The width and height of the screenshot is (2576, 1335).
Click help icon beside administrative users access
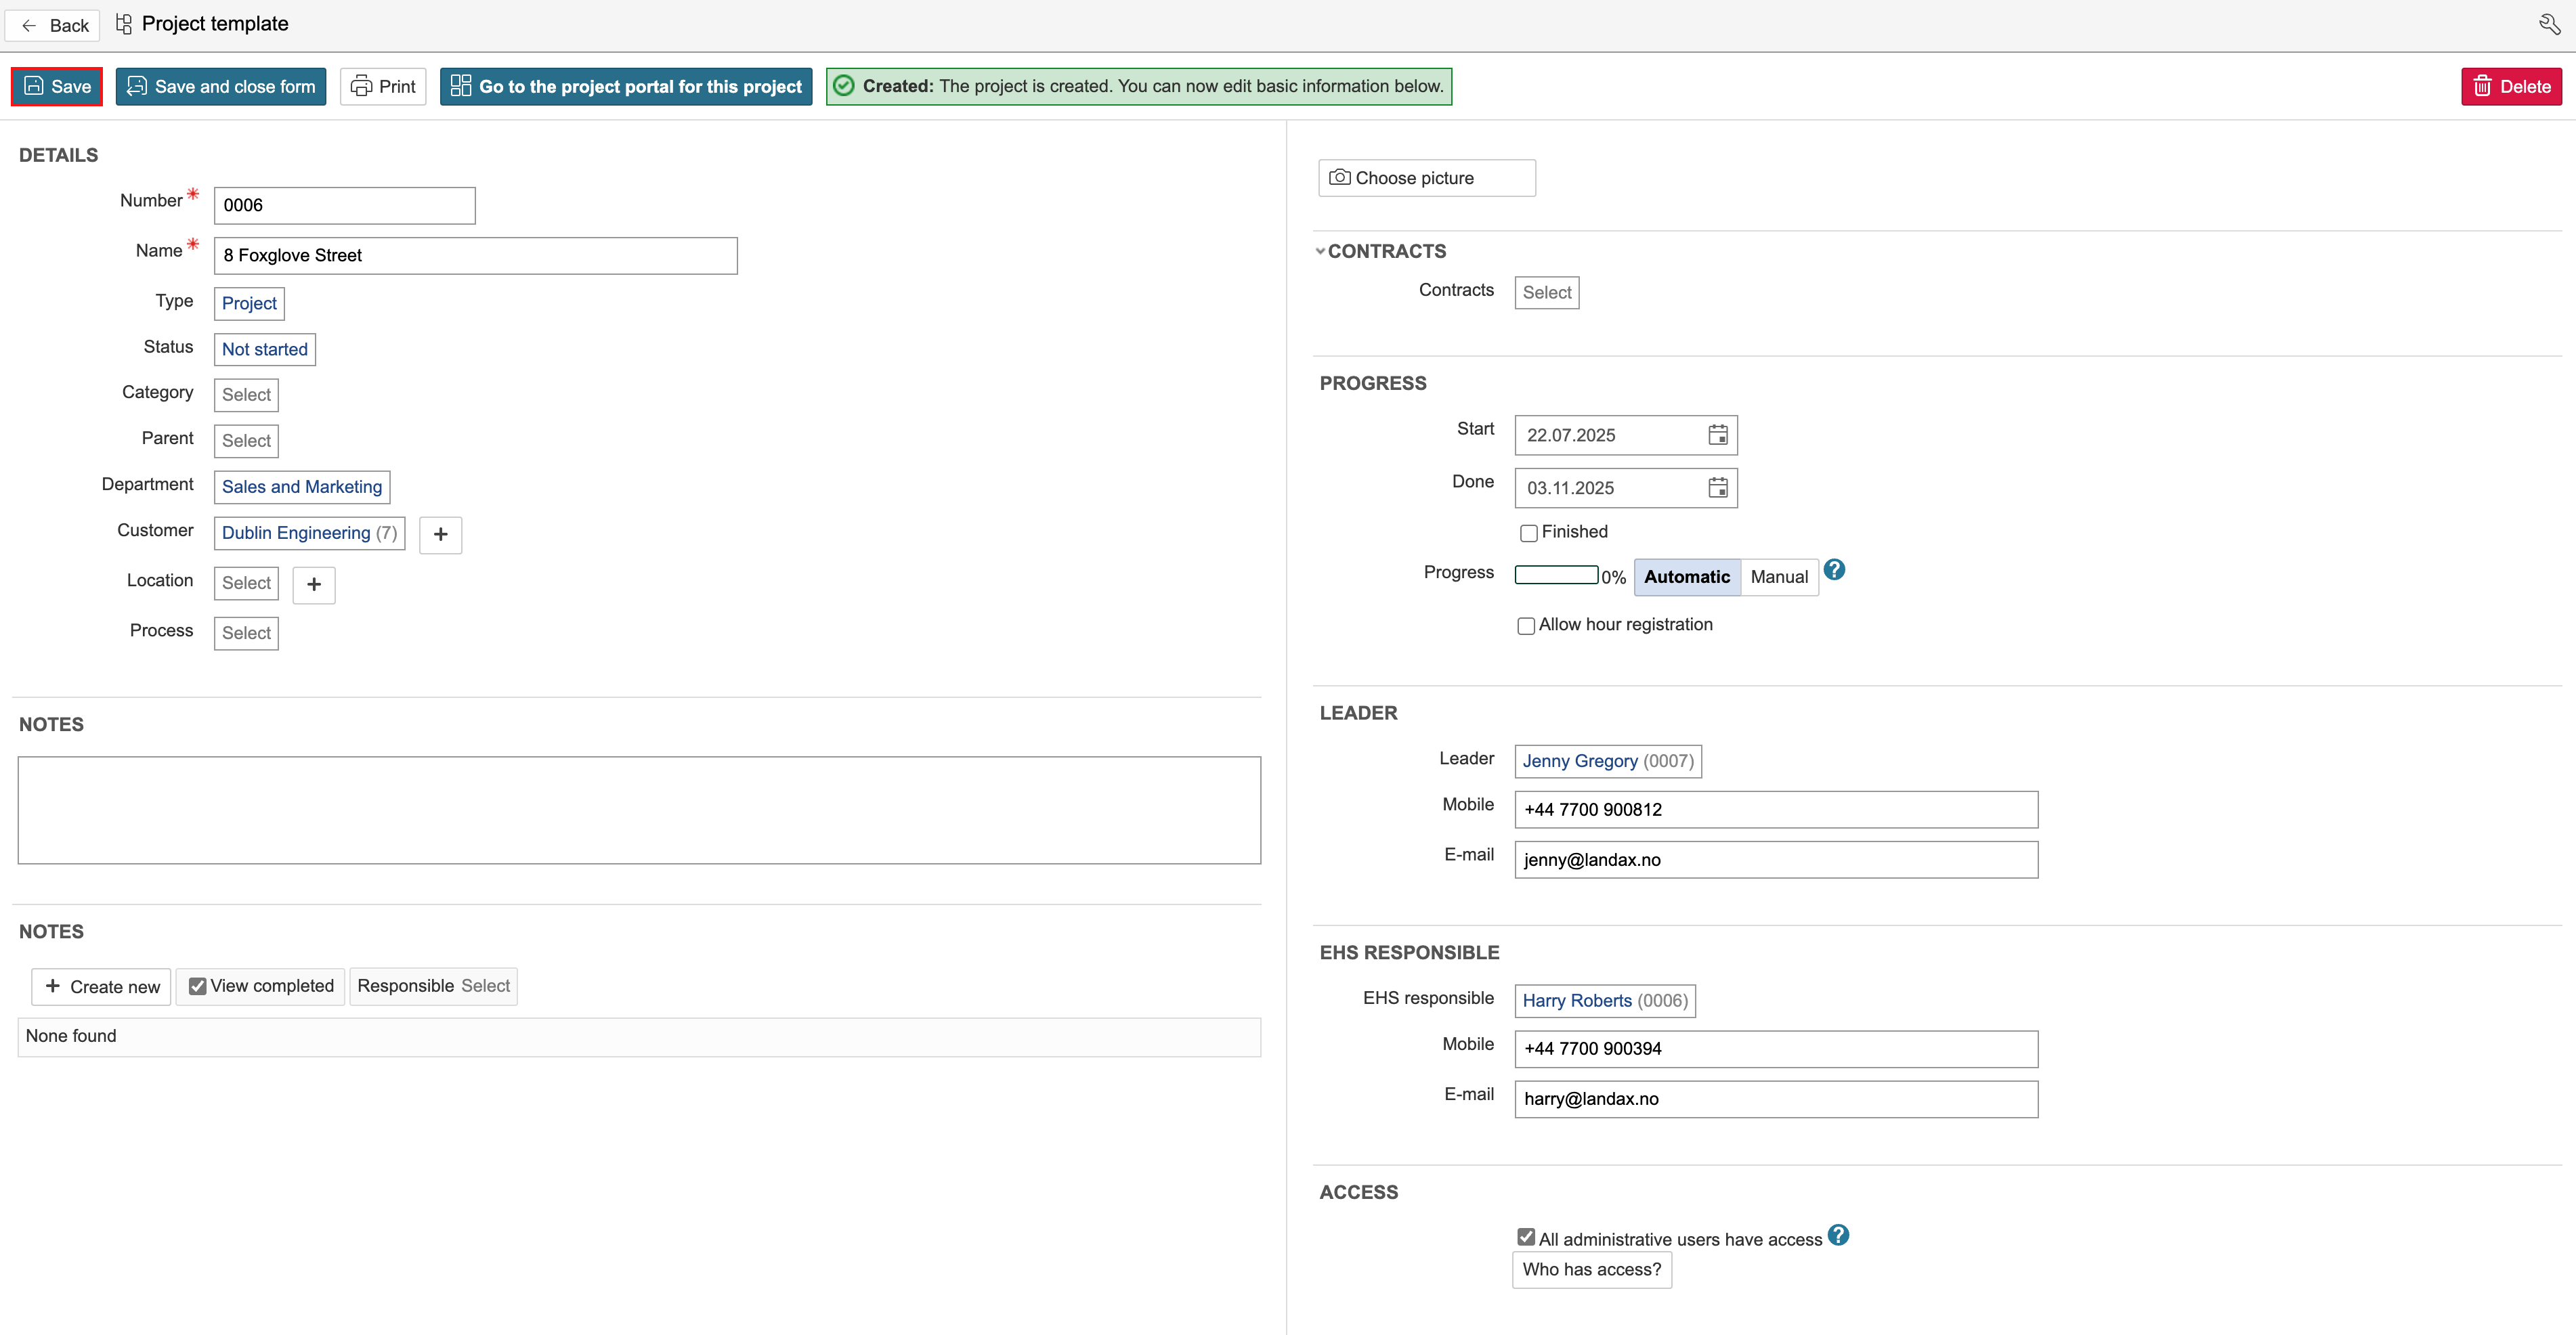[1838, 1235]
